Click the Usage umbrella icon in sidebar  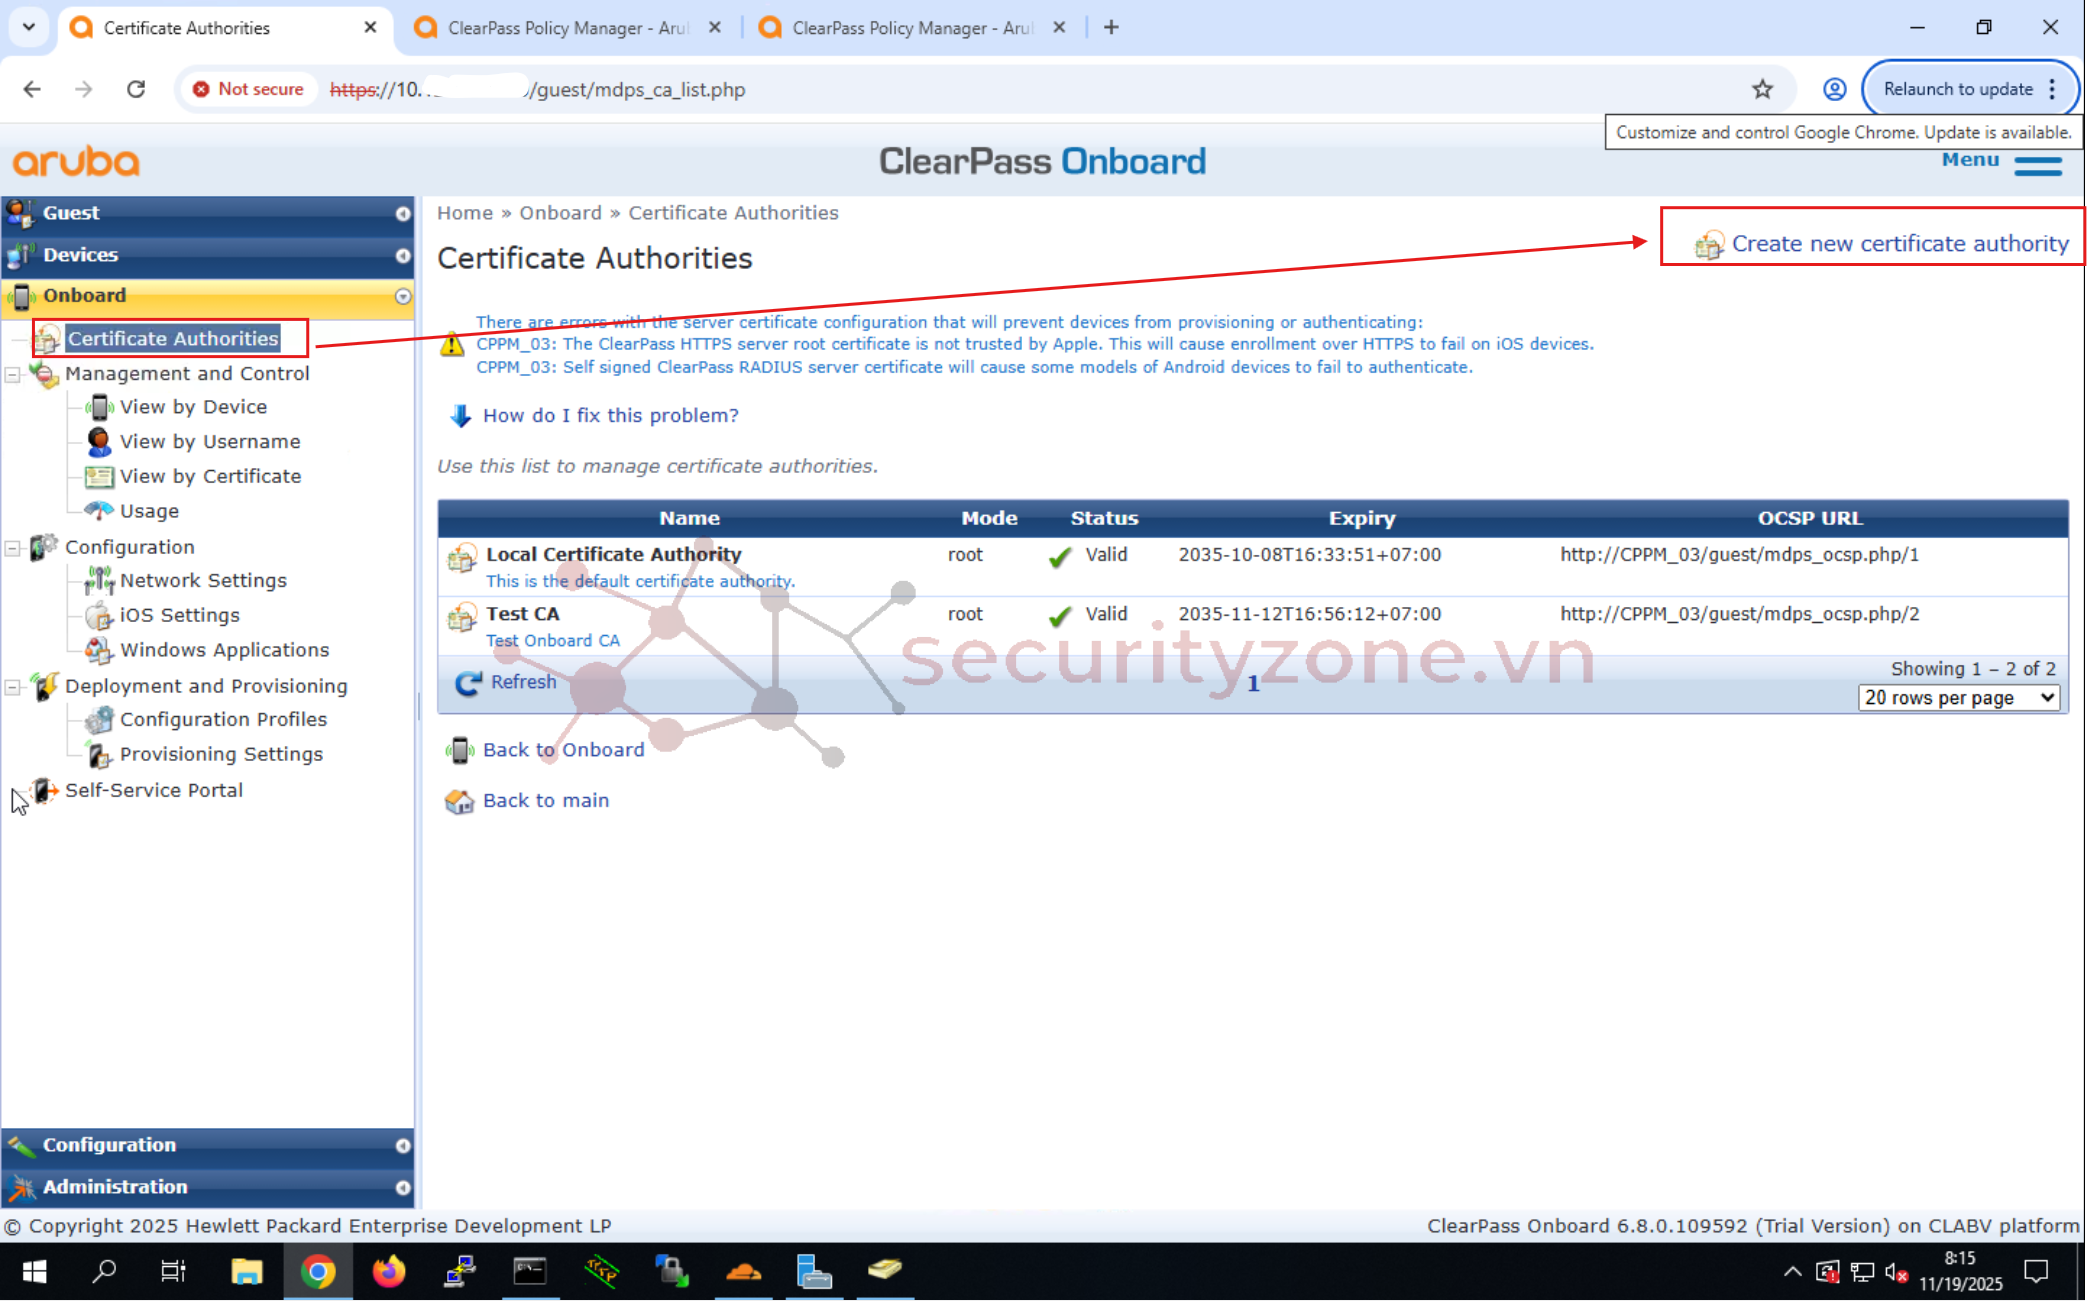click(98, 511)
